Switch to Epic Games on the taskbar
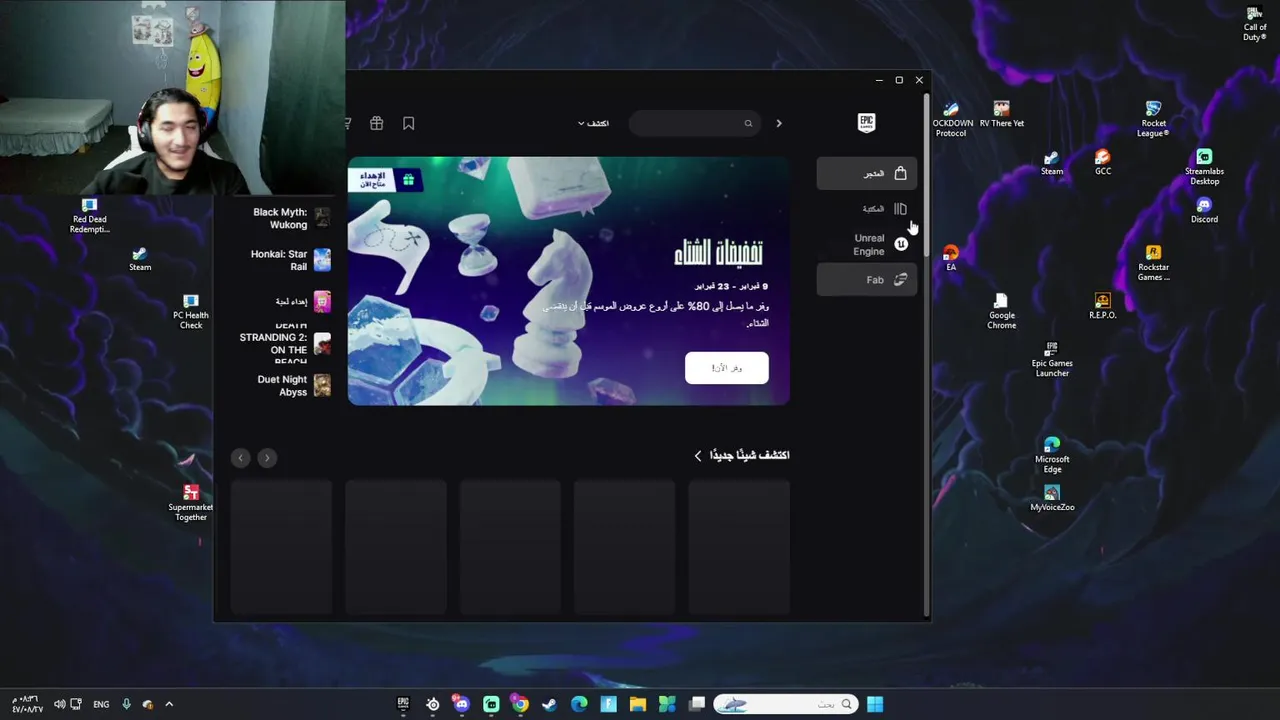 (403, 704)
